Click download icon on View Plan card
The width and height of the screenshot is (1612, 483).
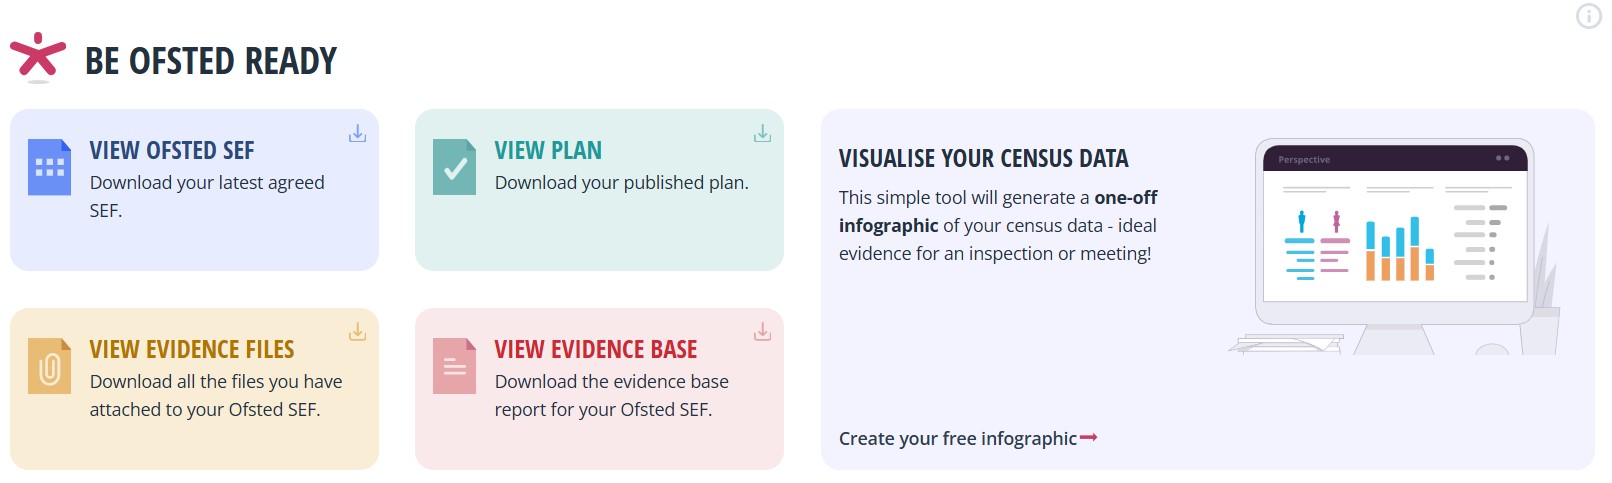pos(762,133)
